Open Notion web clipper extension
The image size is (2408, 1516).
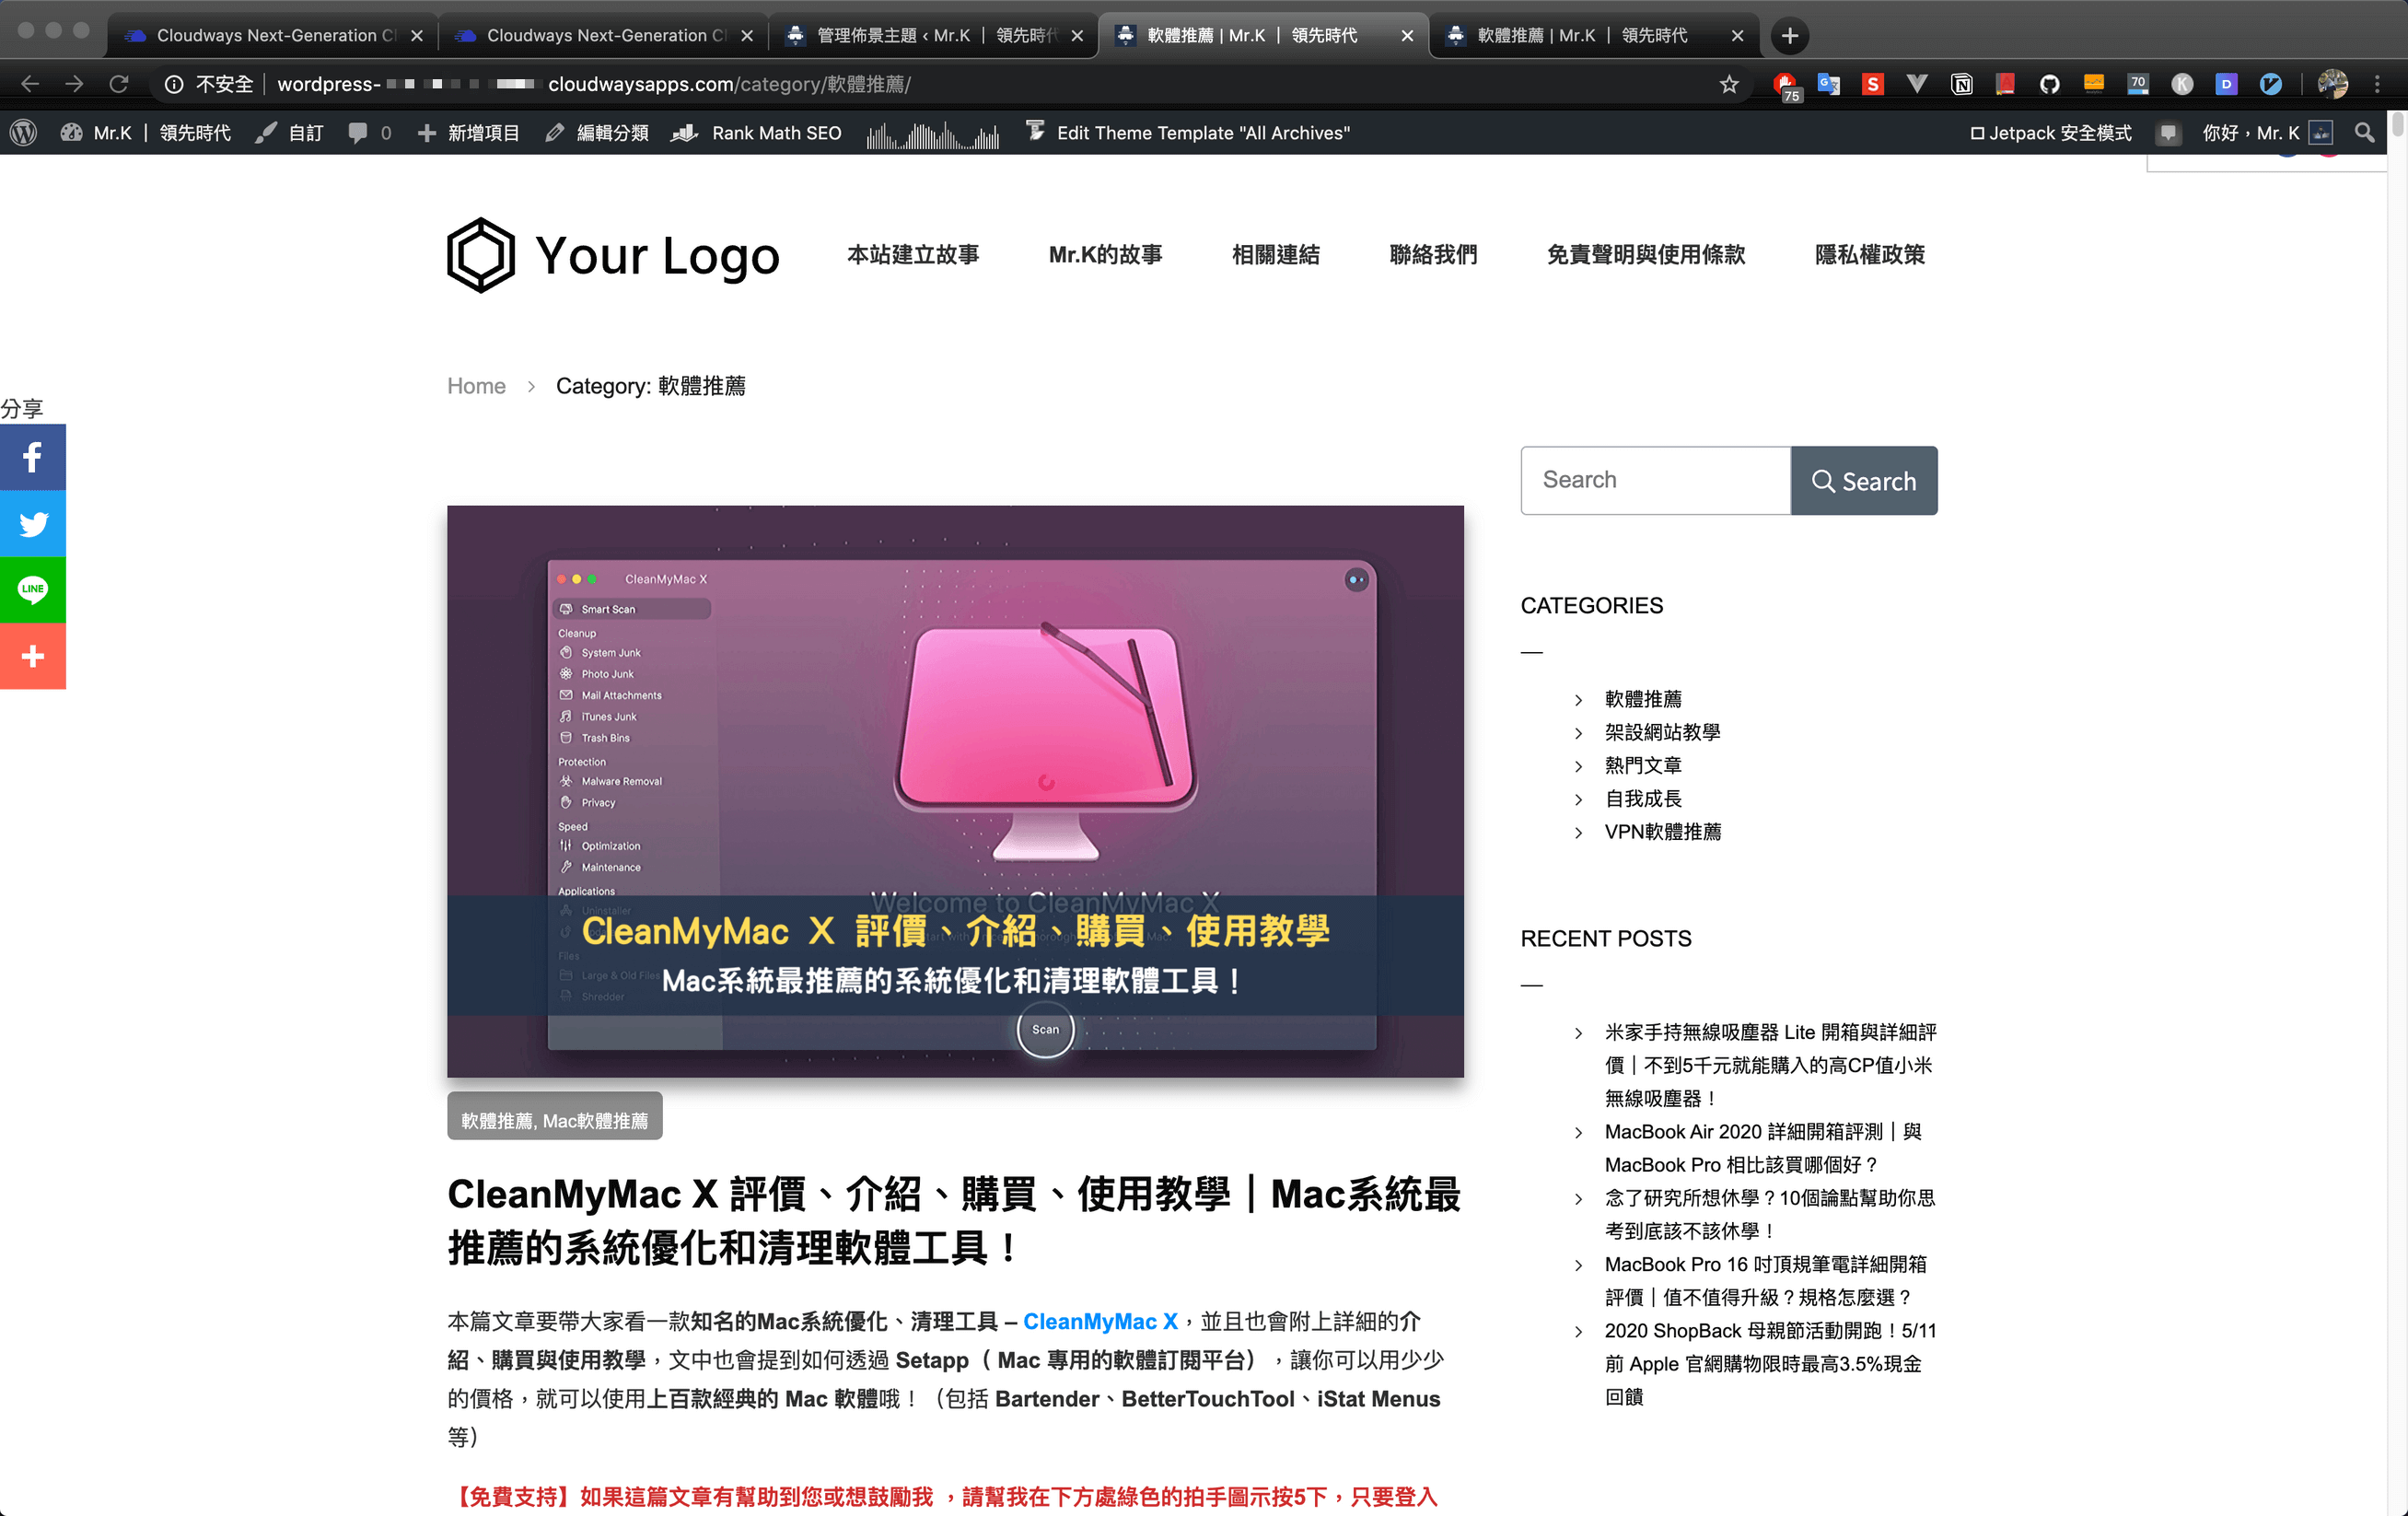tap(1961, 84)
